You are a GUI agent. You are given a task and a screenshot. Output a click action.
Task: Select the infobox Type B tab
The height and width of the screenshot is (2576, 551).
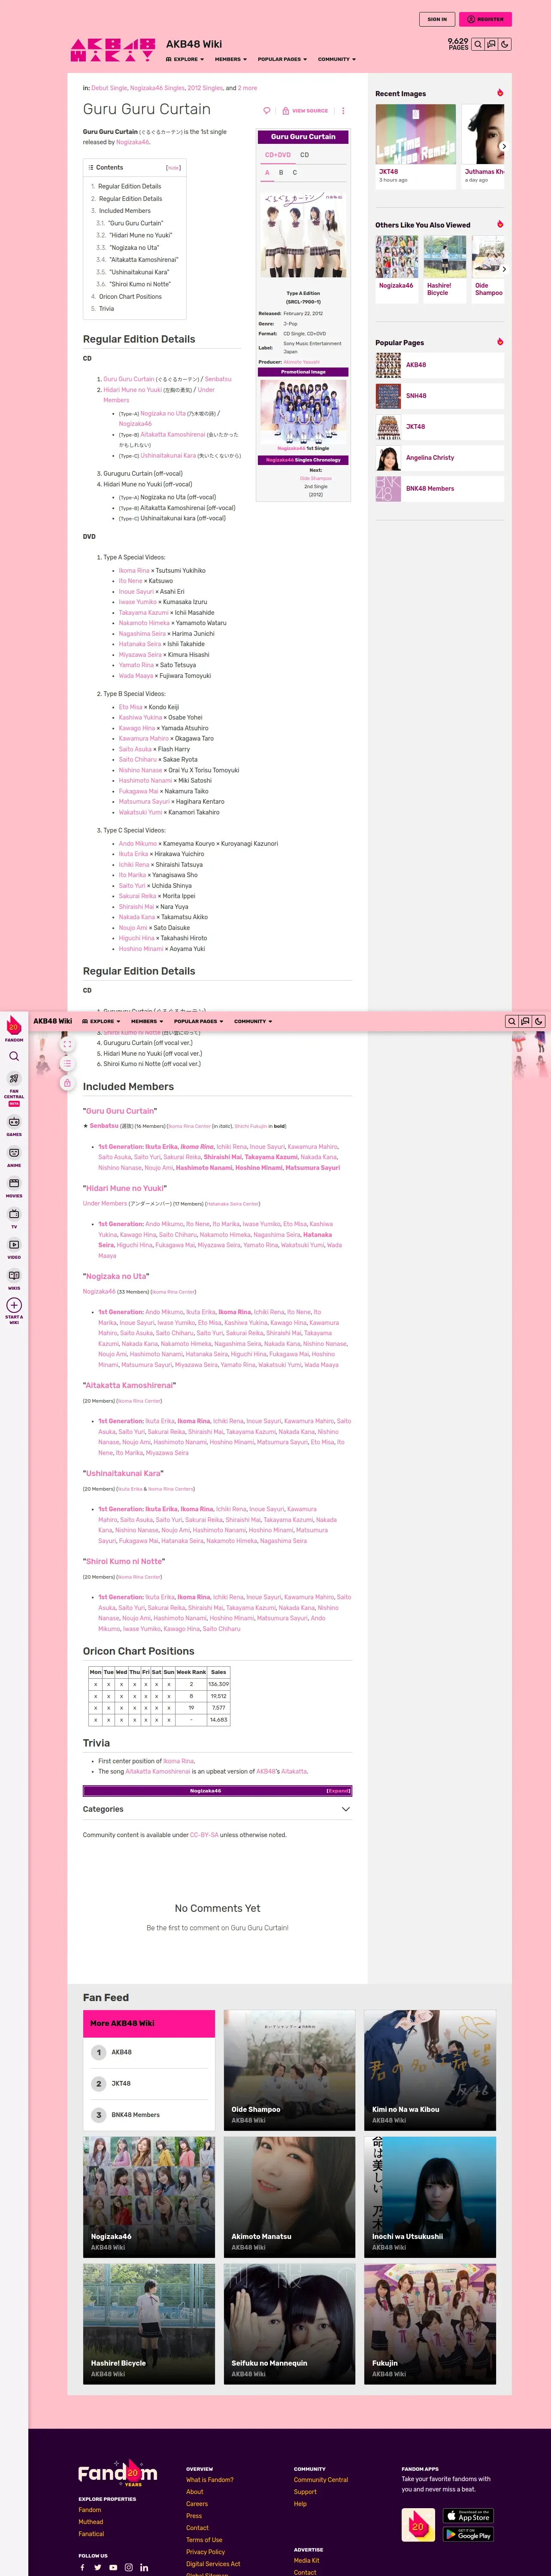click(x=281, y=172)
